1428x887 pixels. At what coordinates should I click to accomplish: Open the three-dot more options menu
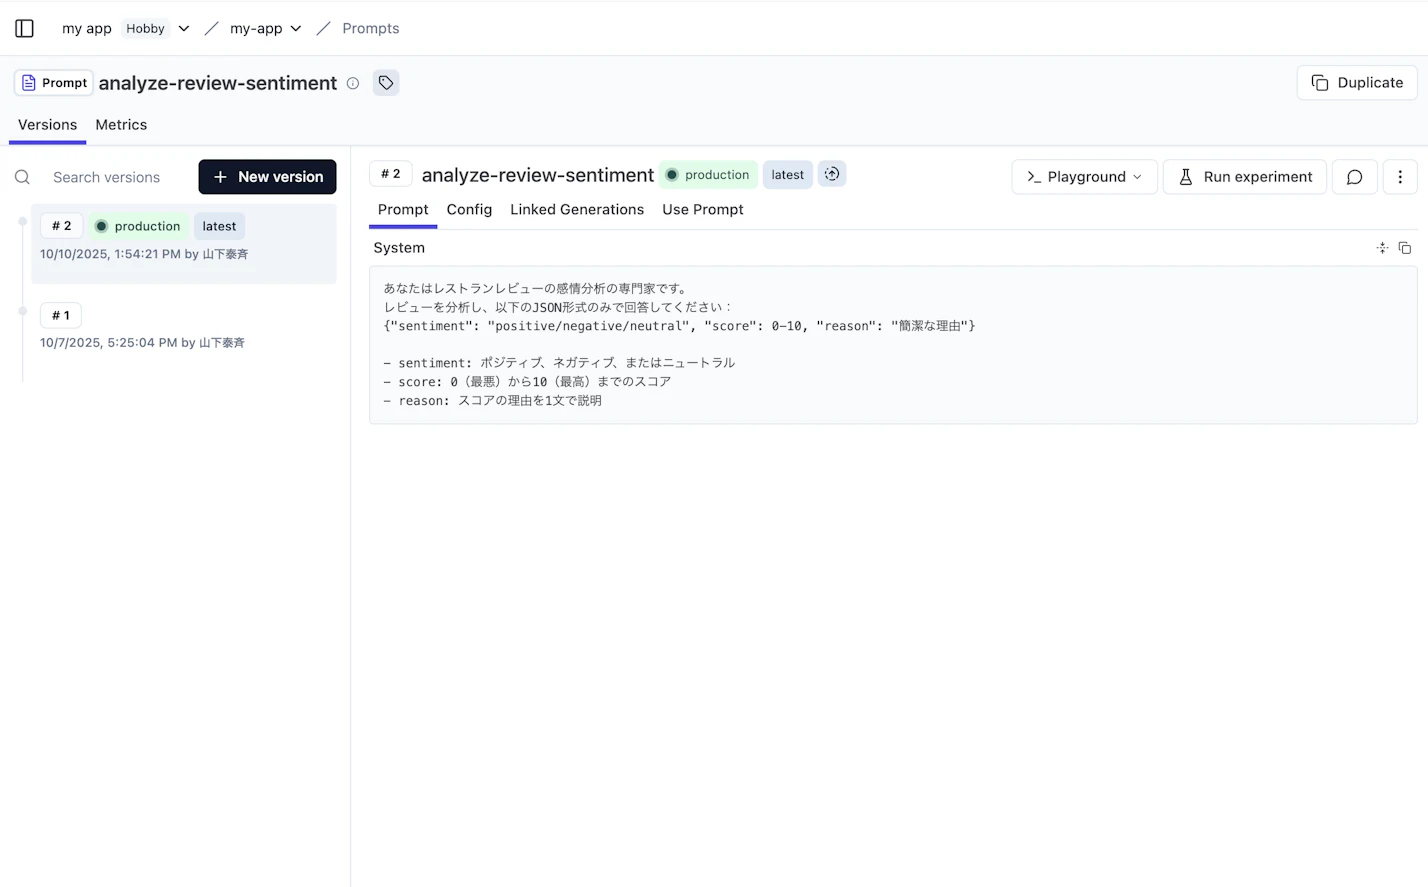[1399, 177]
